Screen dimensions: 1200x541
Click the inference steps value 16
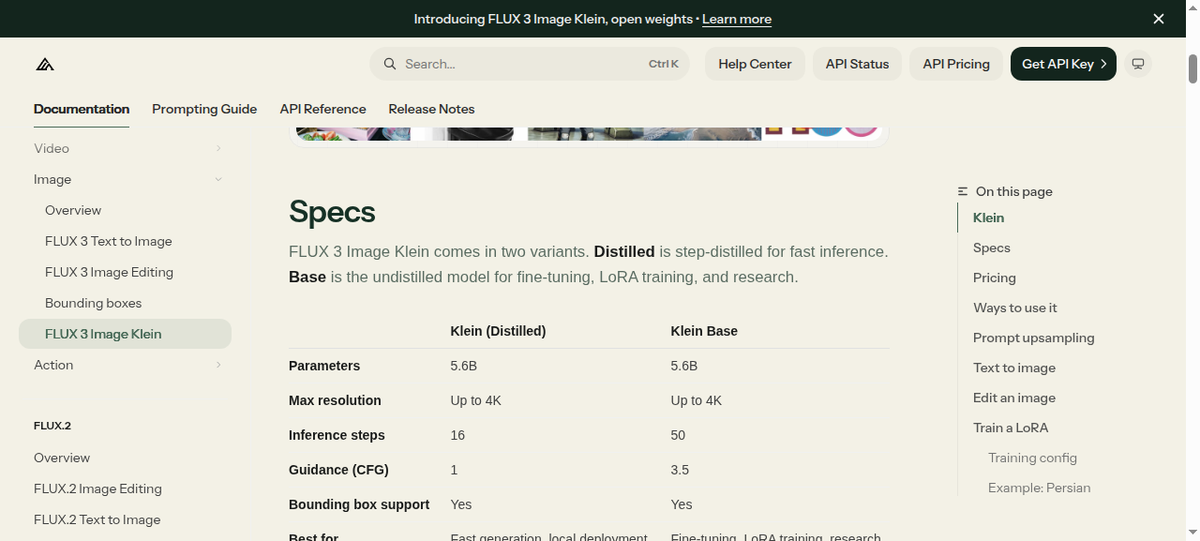[x=458, y=435]
